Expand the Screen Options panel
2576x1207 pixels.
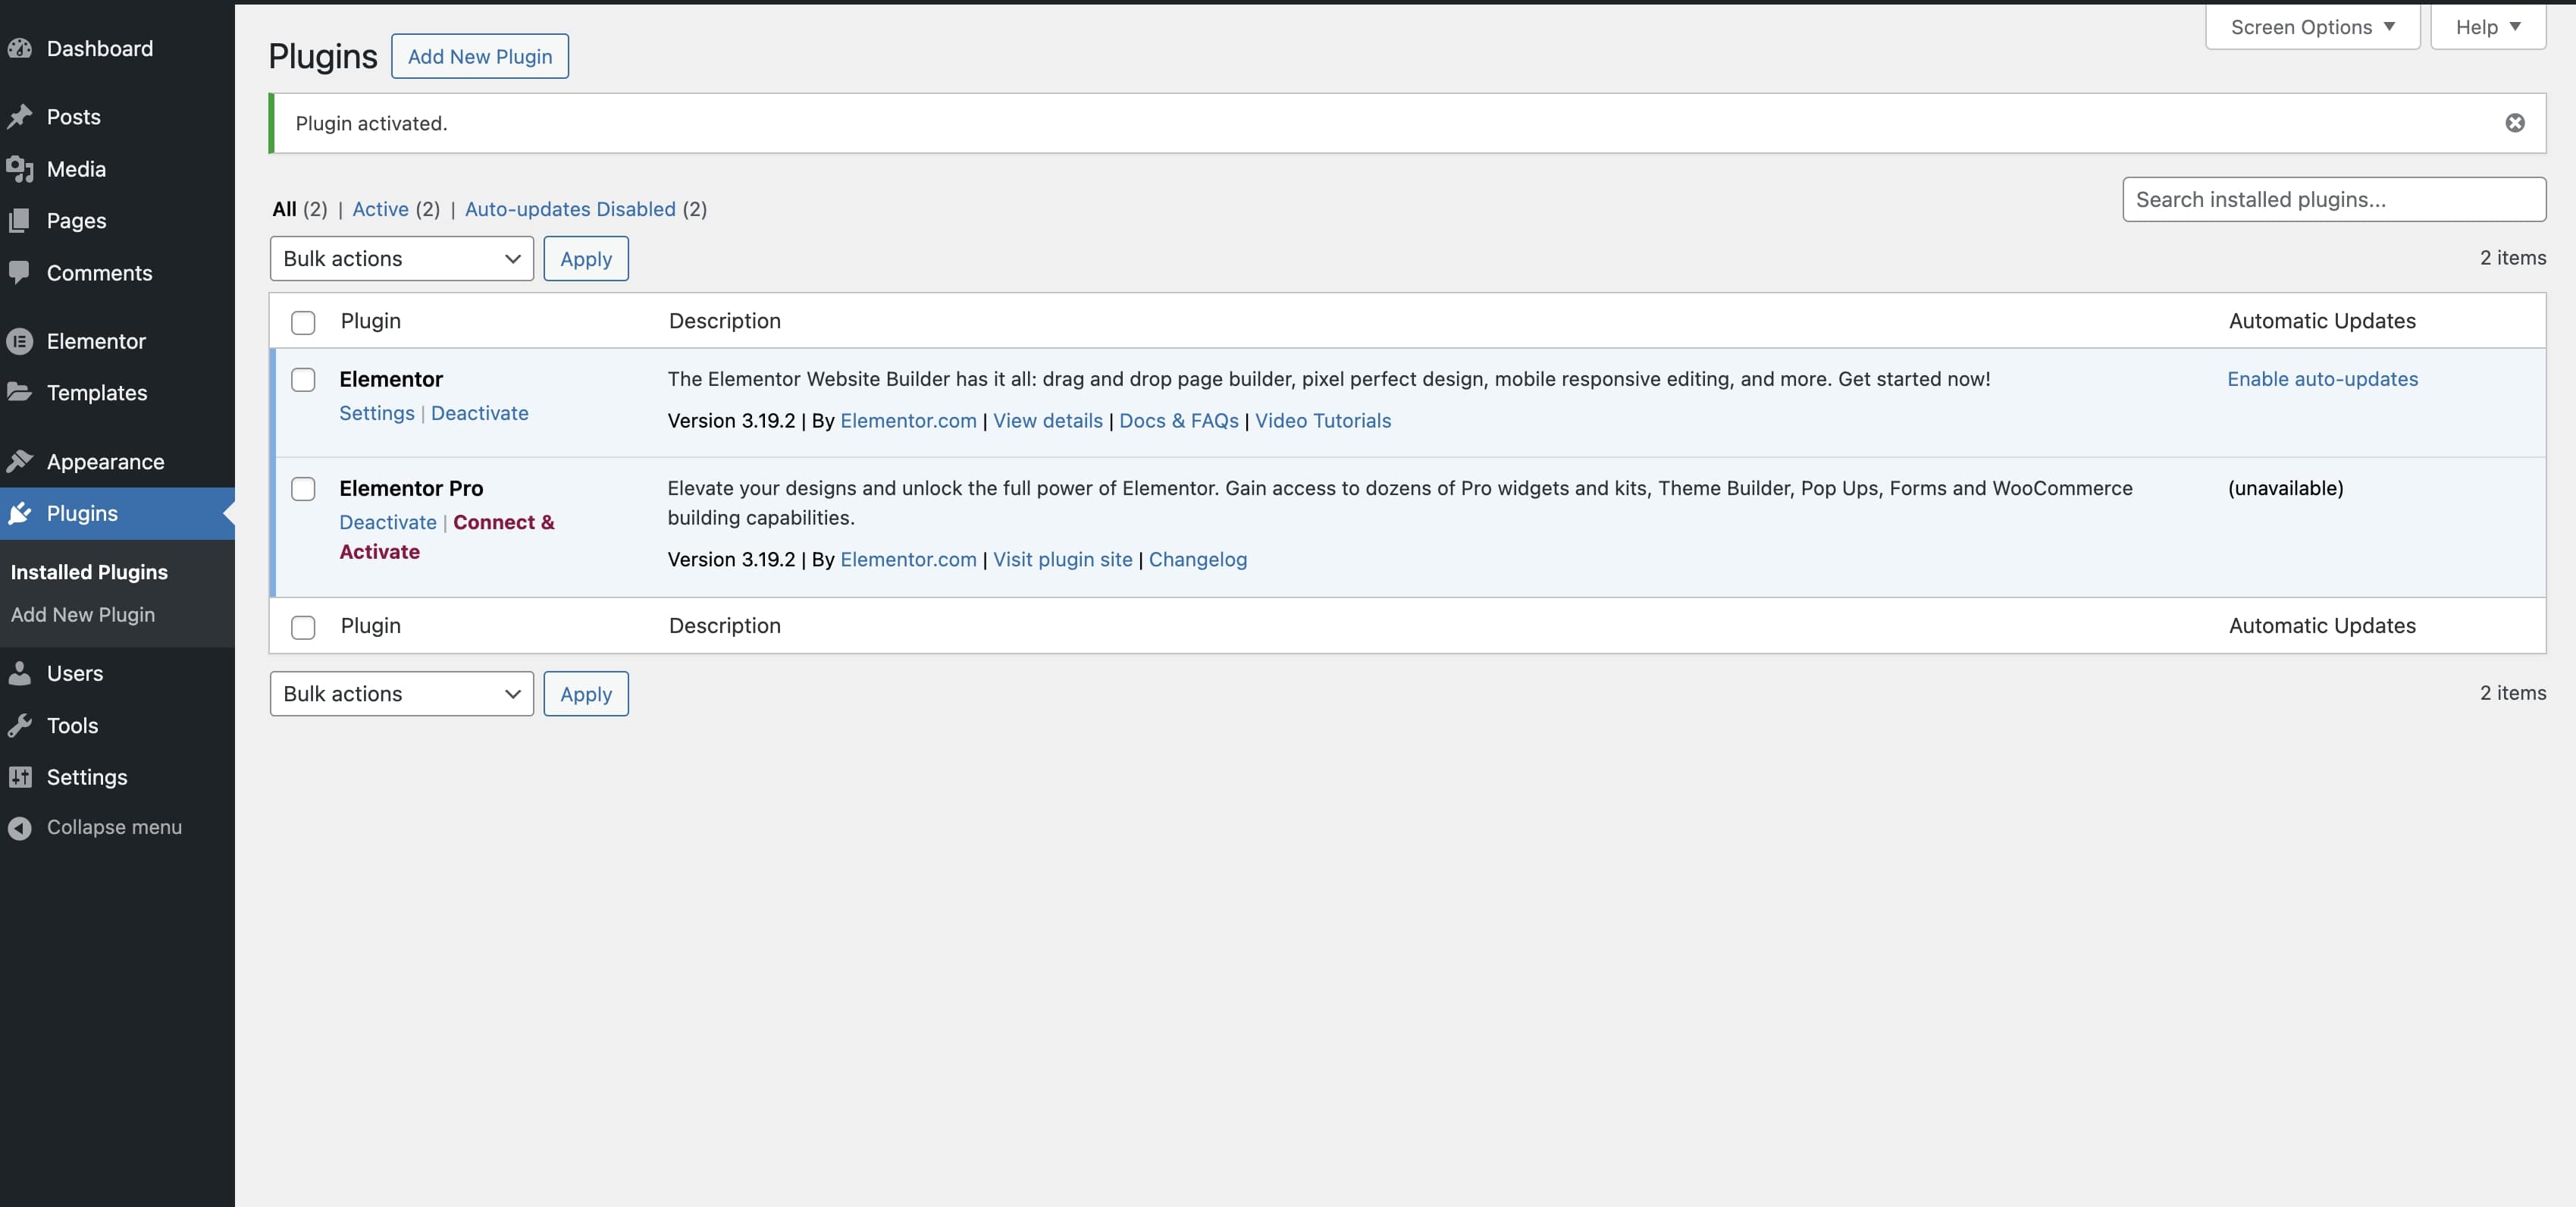[2312, 26]
